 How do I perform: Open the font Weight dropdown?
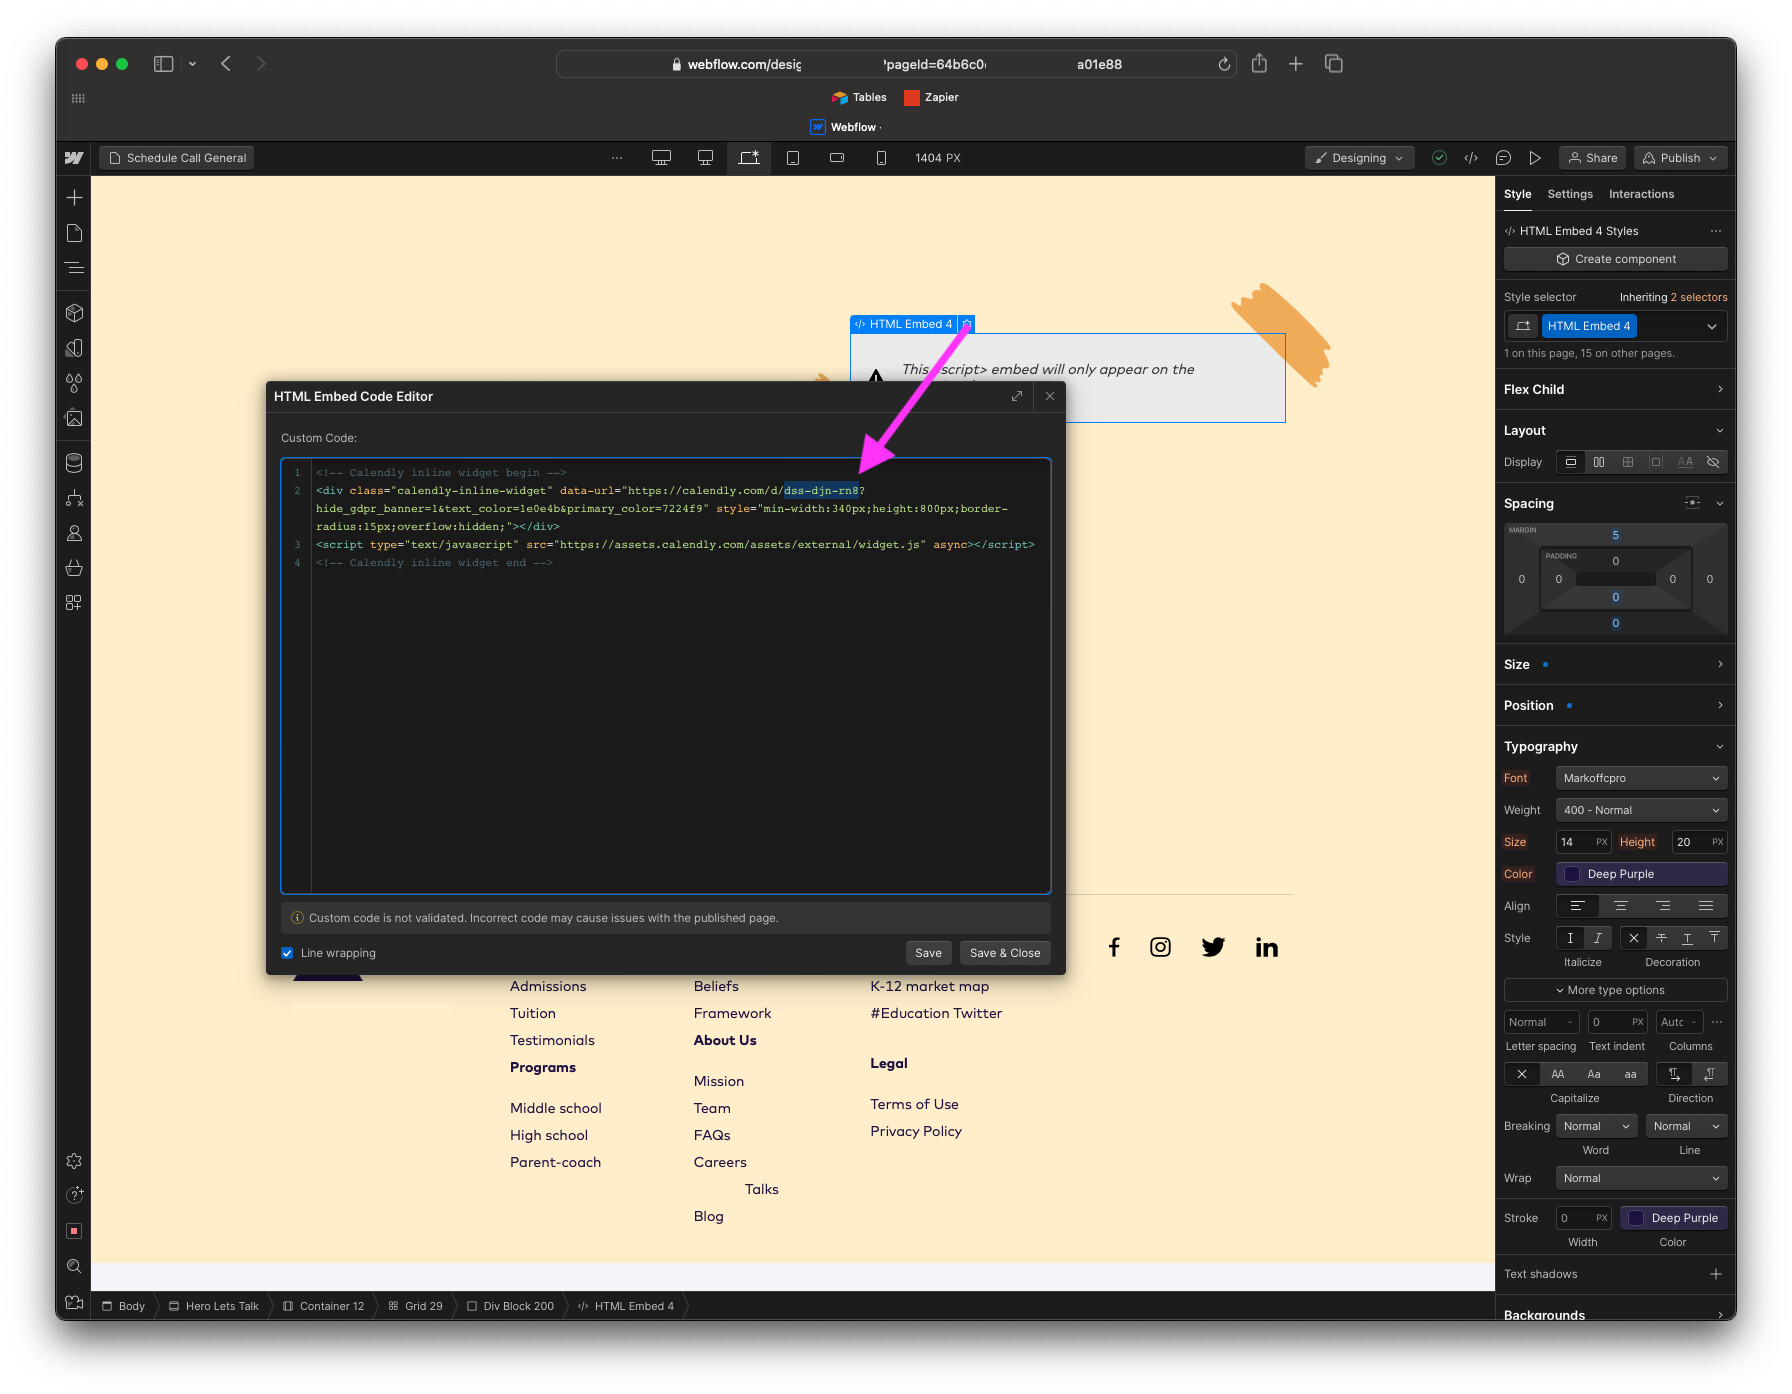1640,809
